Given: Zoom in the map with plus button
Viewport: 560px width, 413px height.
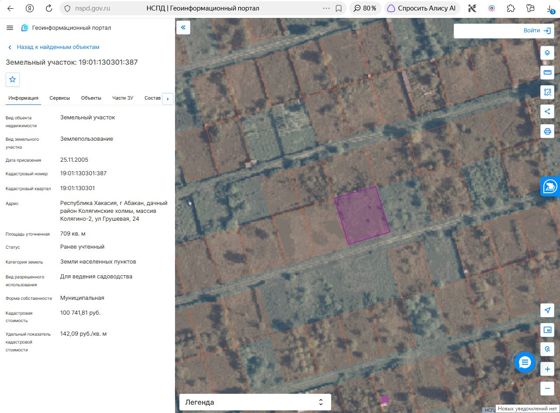Looking at the screenshot, I should coord(547,369).
